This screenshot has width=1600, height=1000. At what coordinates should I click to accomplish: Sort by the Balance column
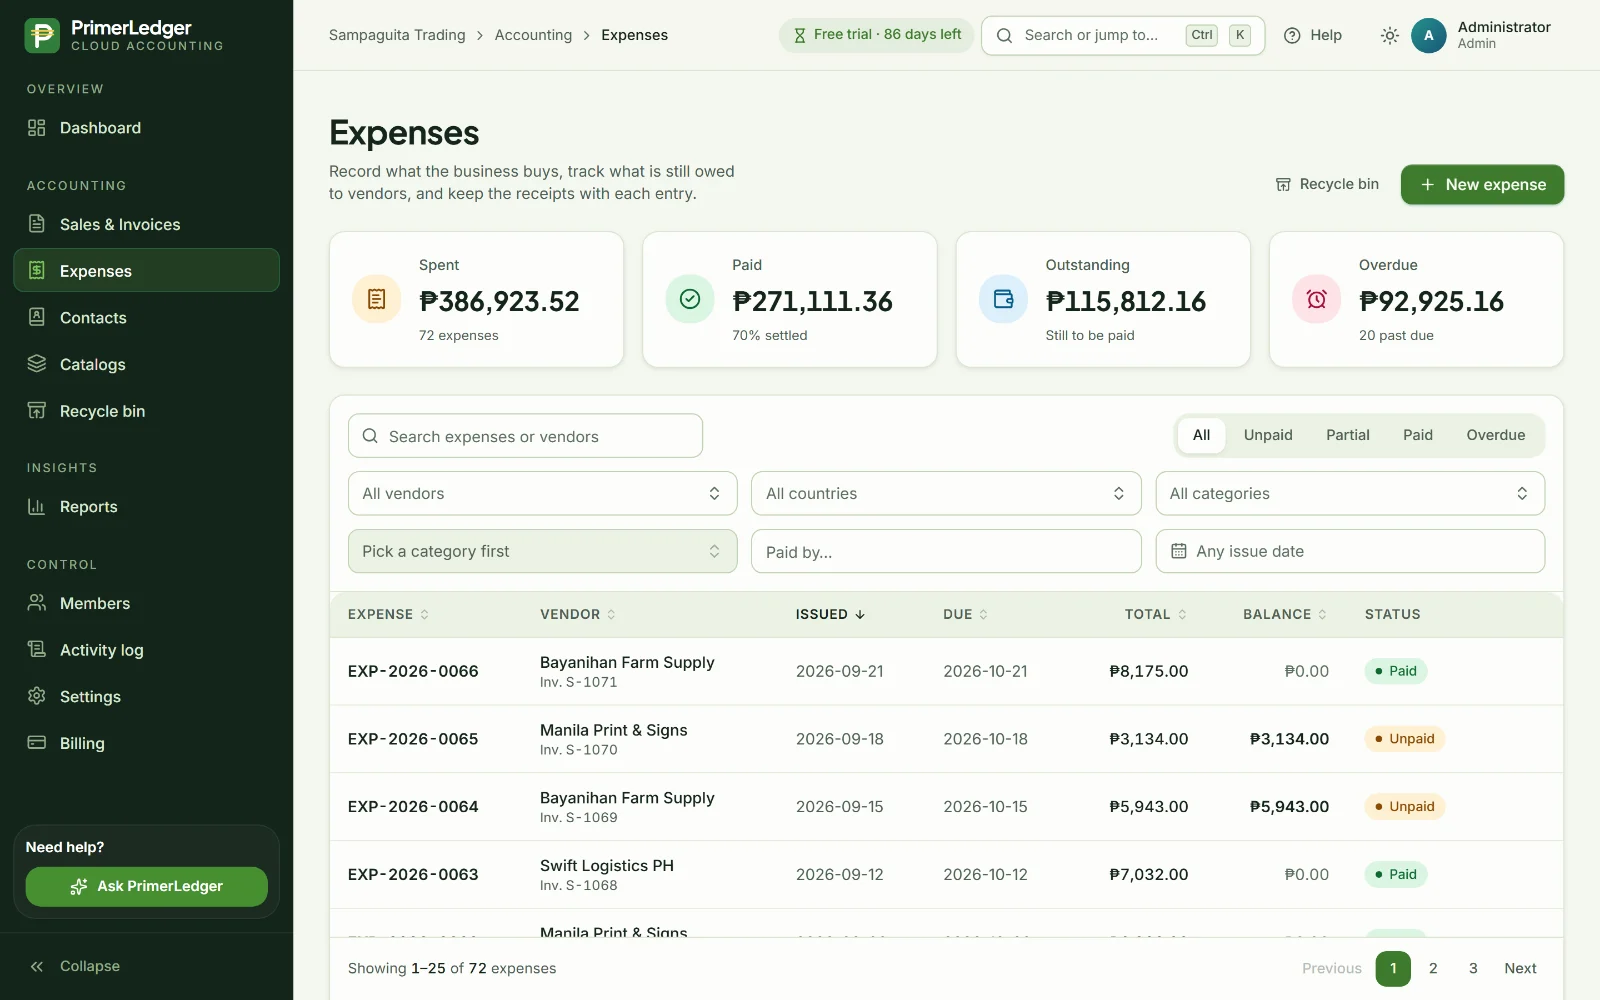point(1284,614)
